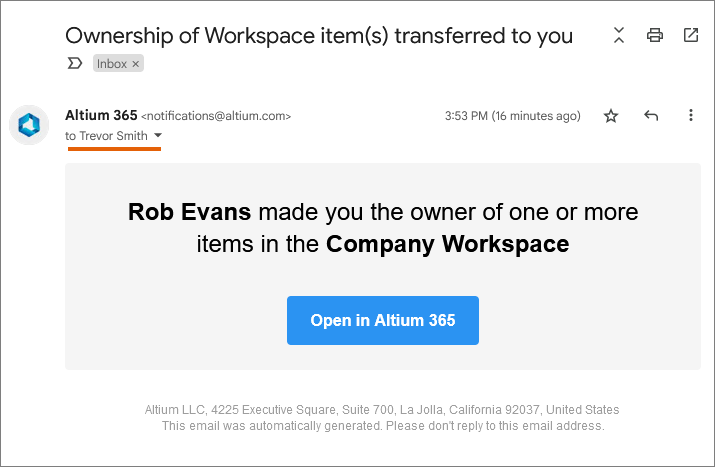
Task: Click the bold Company Workspace text
Action: pos(447,244)
